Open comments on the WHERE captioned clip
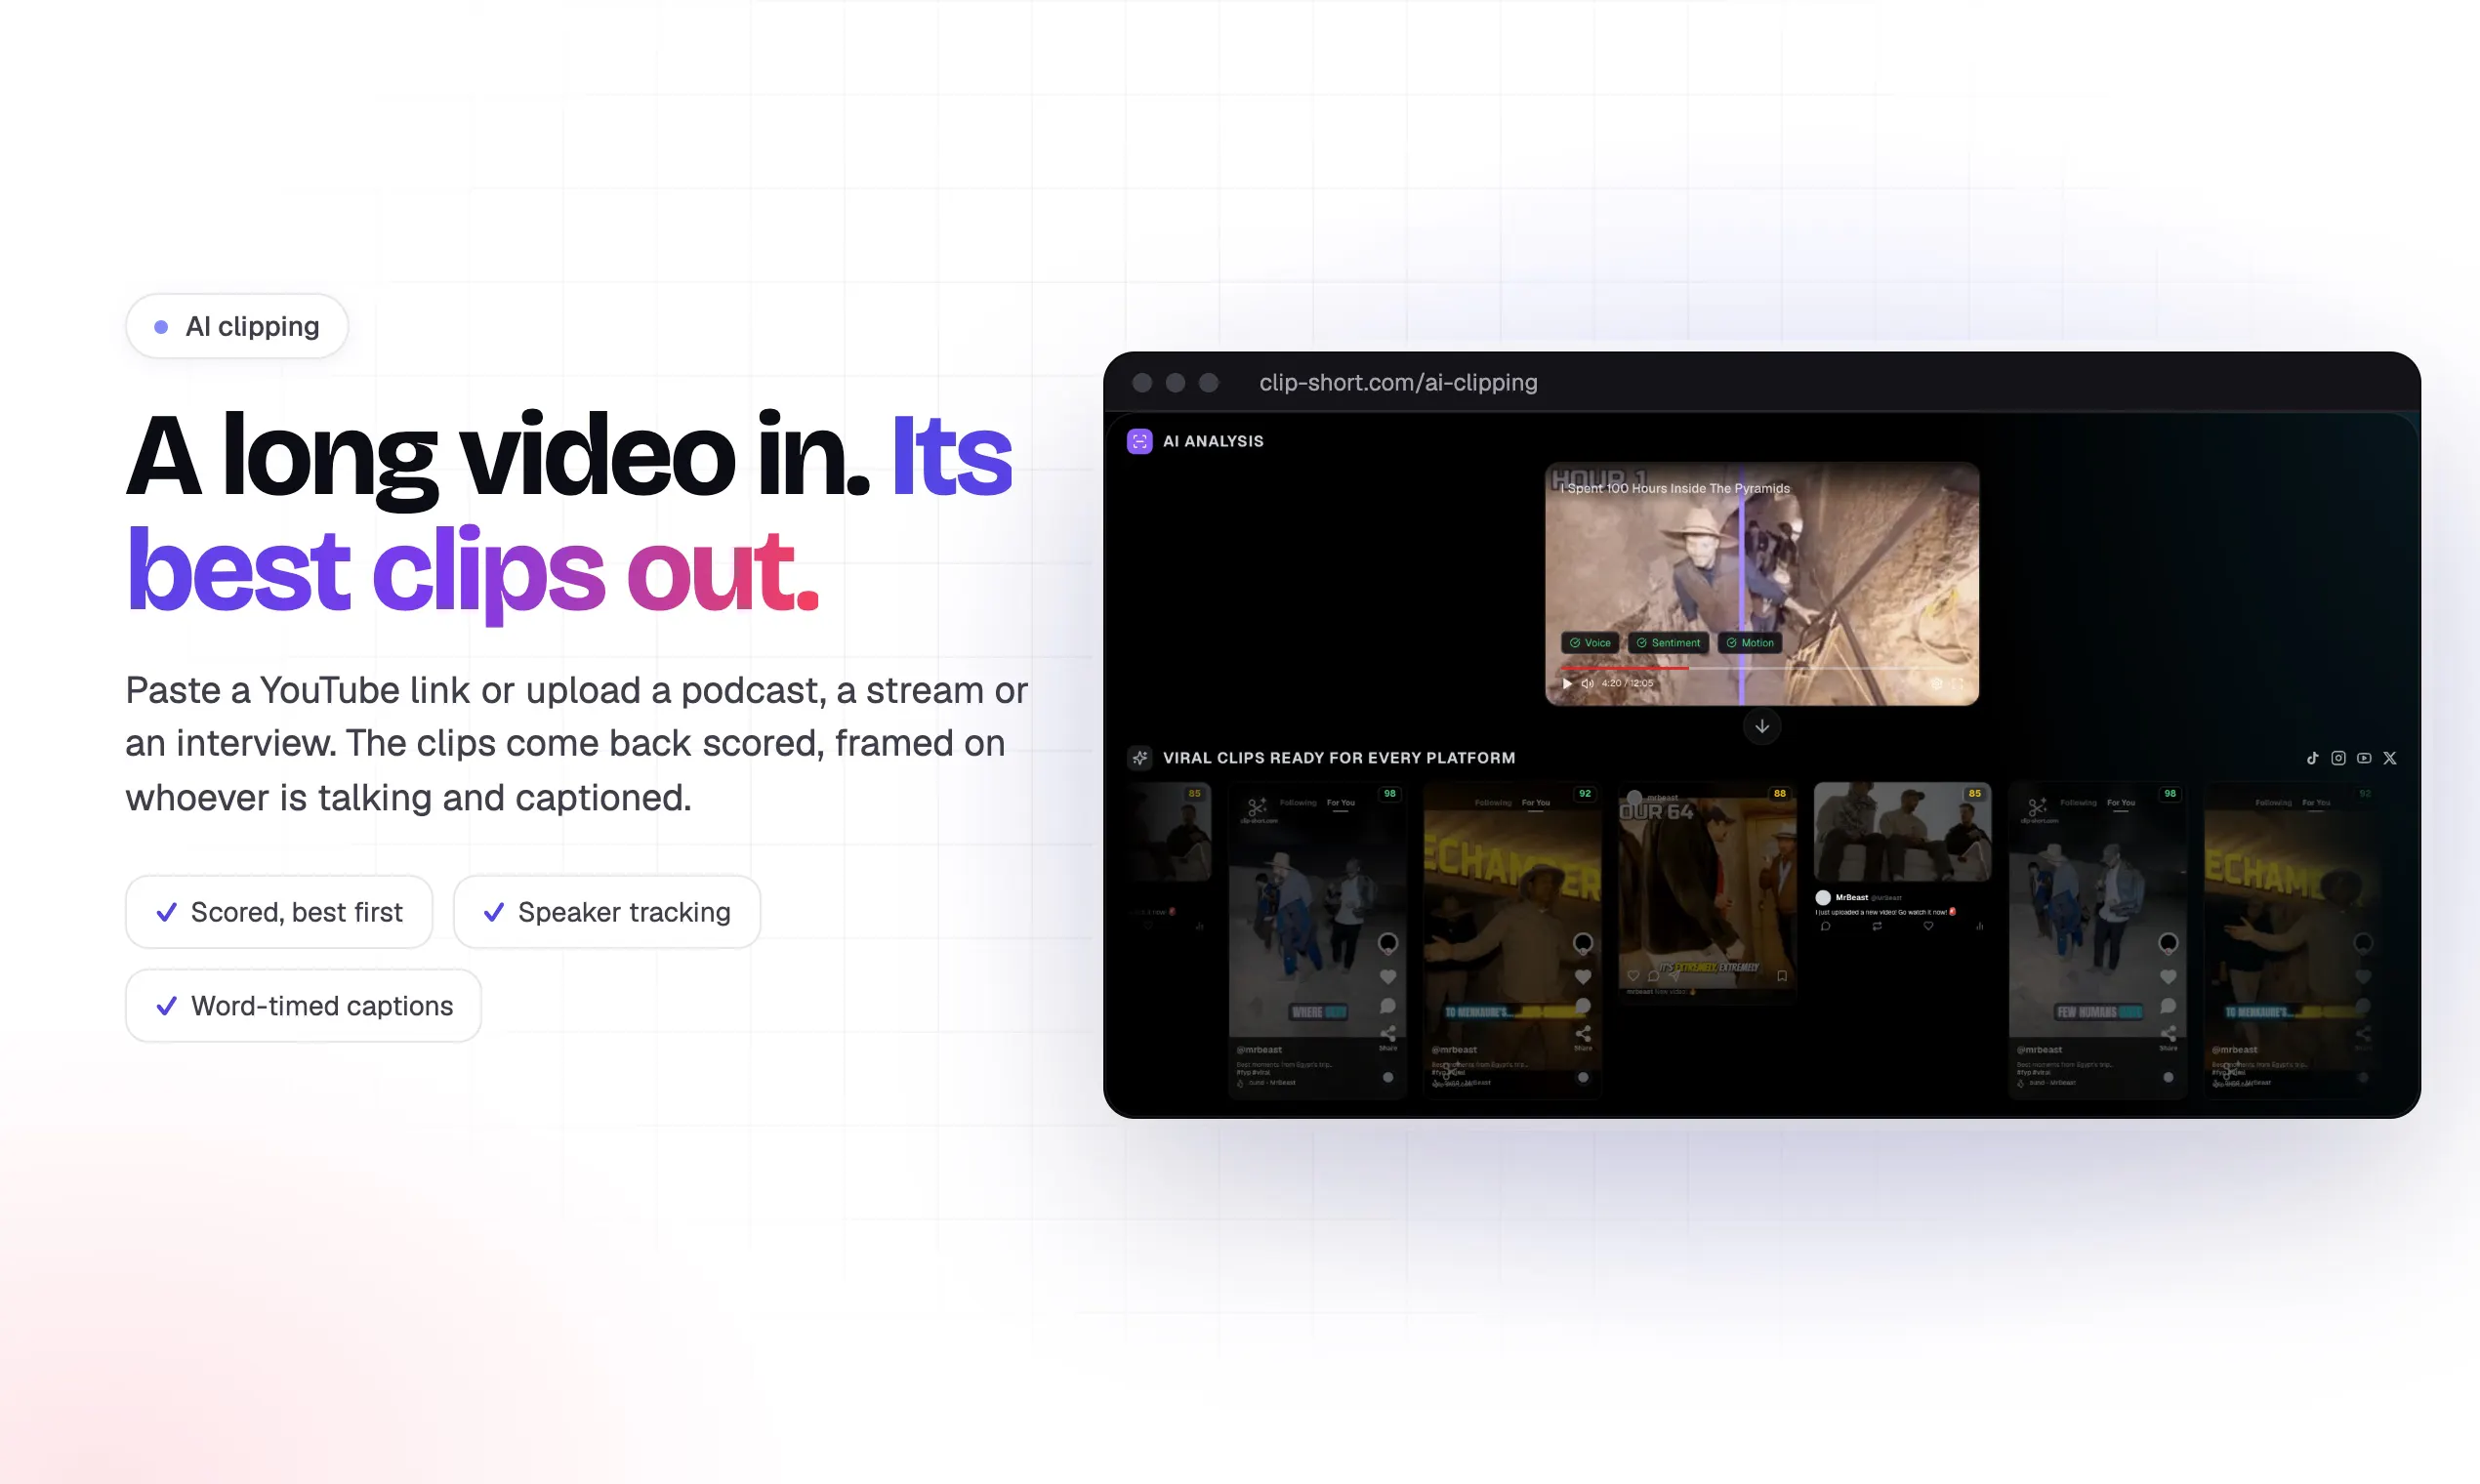Image resolution: width=2480 pixels, height=1484 pixels. (x=1388, y=1006)
